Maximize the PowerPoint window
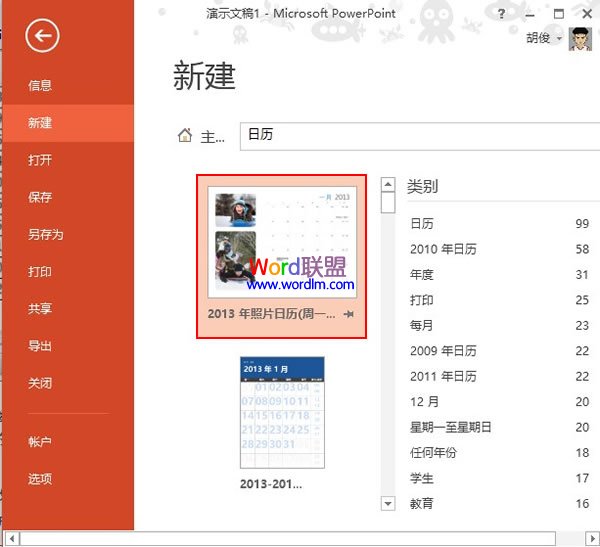Viewport: 600px width, 547px height. pyautogui.click(x=559, y=14)
